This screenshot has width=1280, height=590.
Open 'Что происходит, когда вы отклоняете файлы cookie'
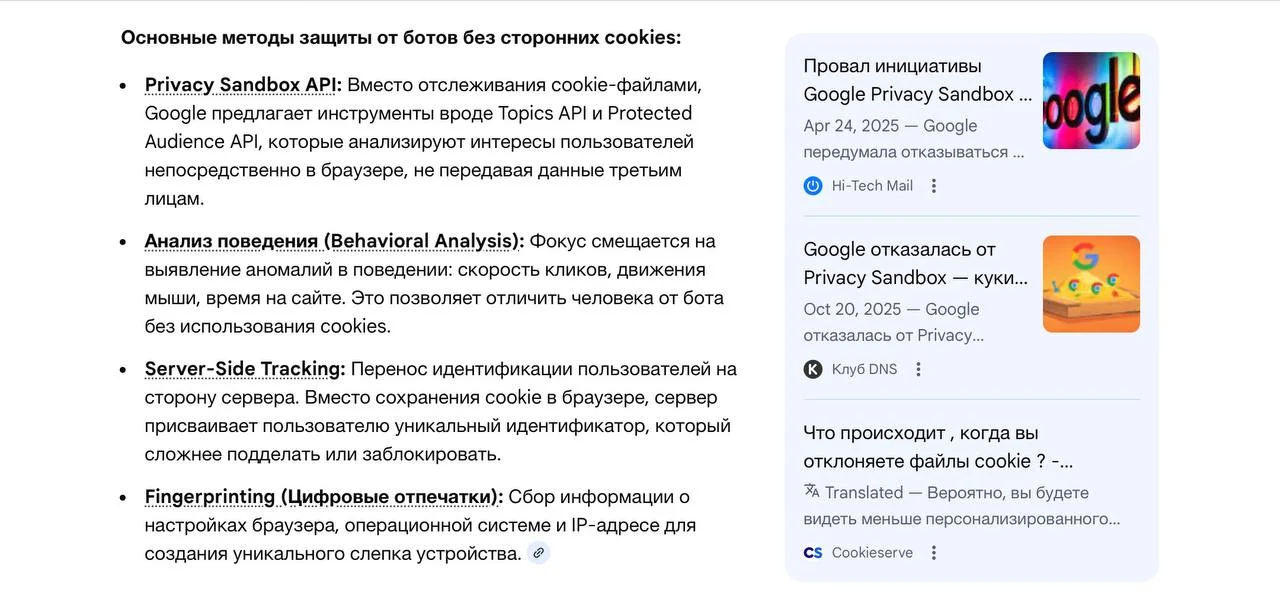[937, 447]
